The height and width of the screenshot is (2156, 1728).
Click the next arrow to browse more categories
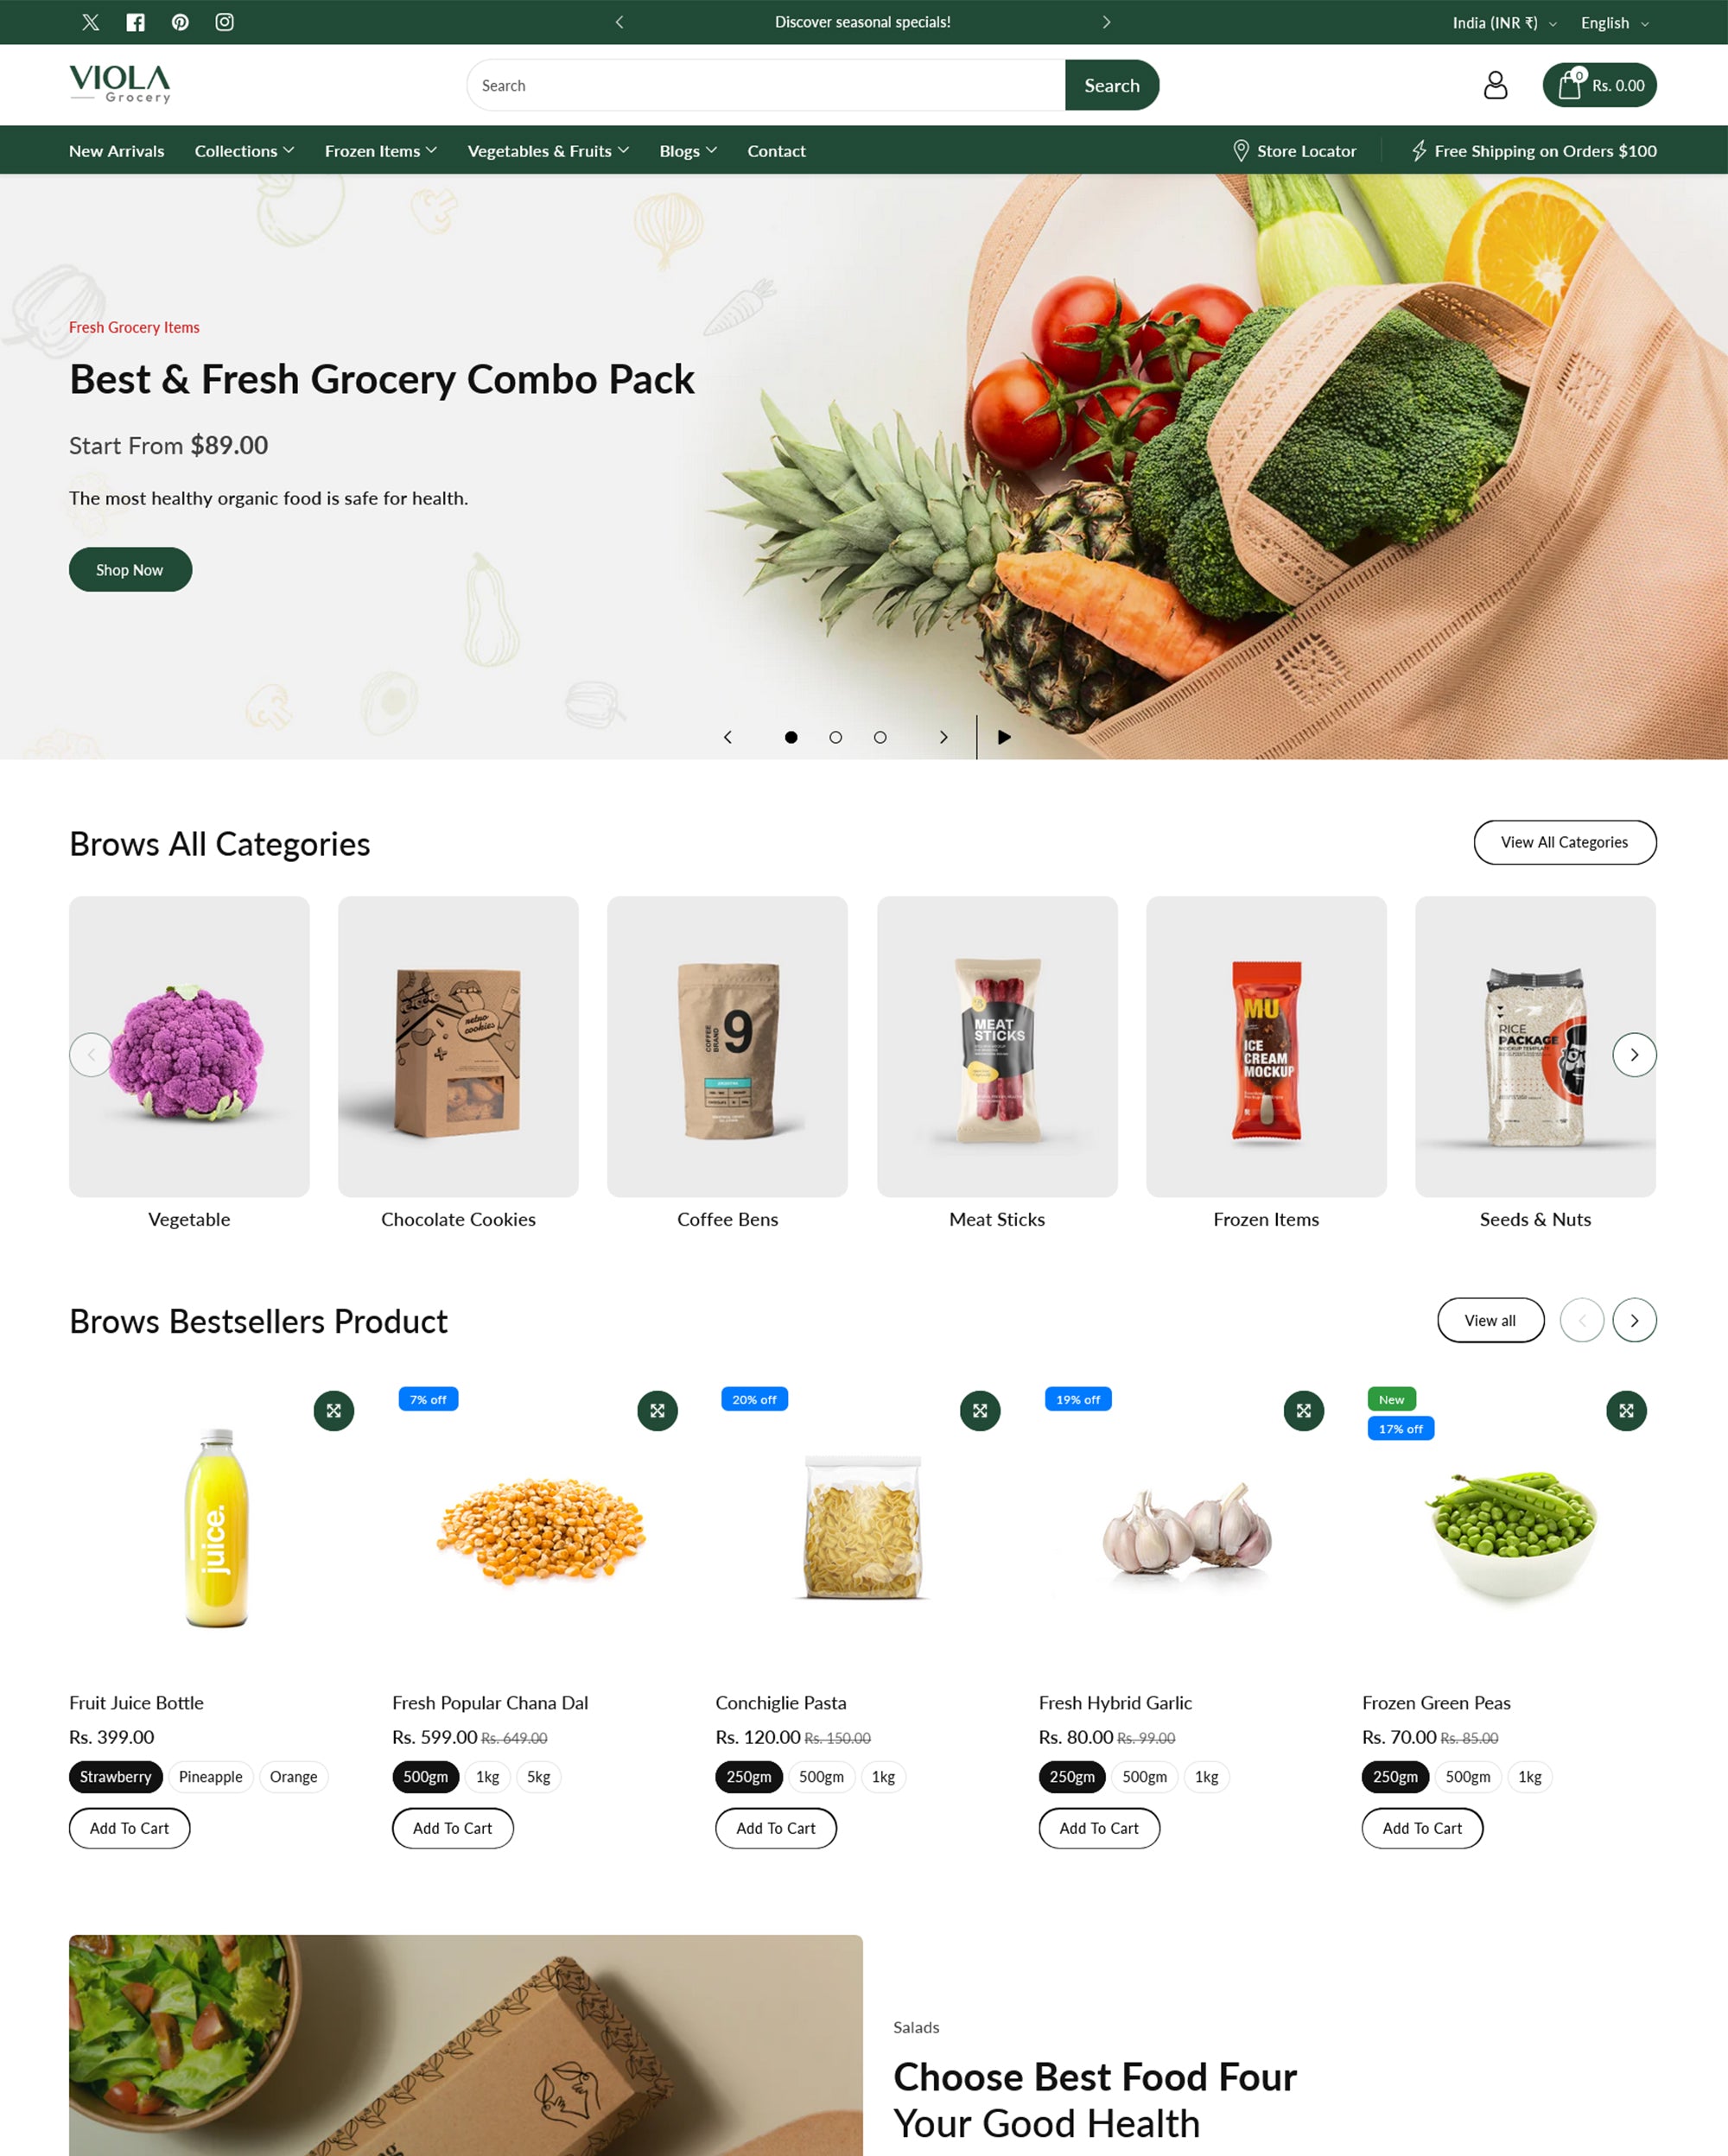tap(1635, 1054)
